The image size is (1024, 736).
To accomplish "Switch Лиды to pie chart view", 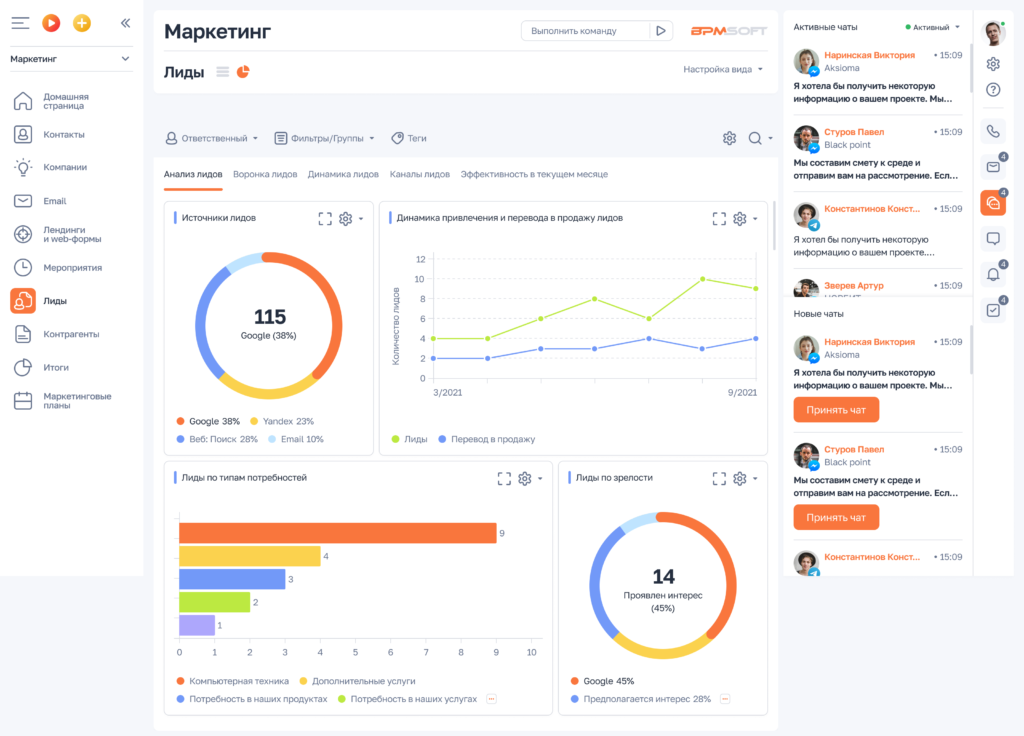I will coord(243,72).
